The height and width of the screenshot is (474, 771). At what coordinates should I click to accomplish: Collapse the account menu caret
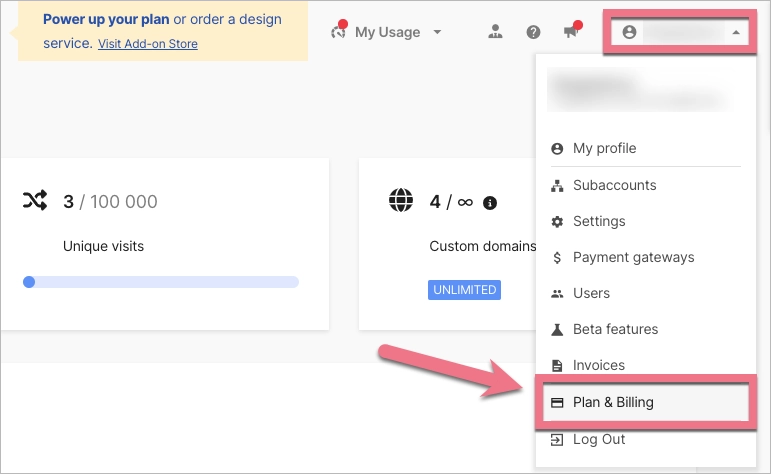(736, 33)
